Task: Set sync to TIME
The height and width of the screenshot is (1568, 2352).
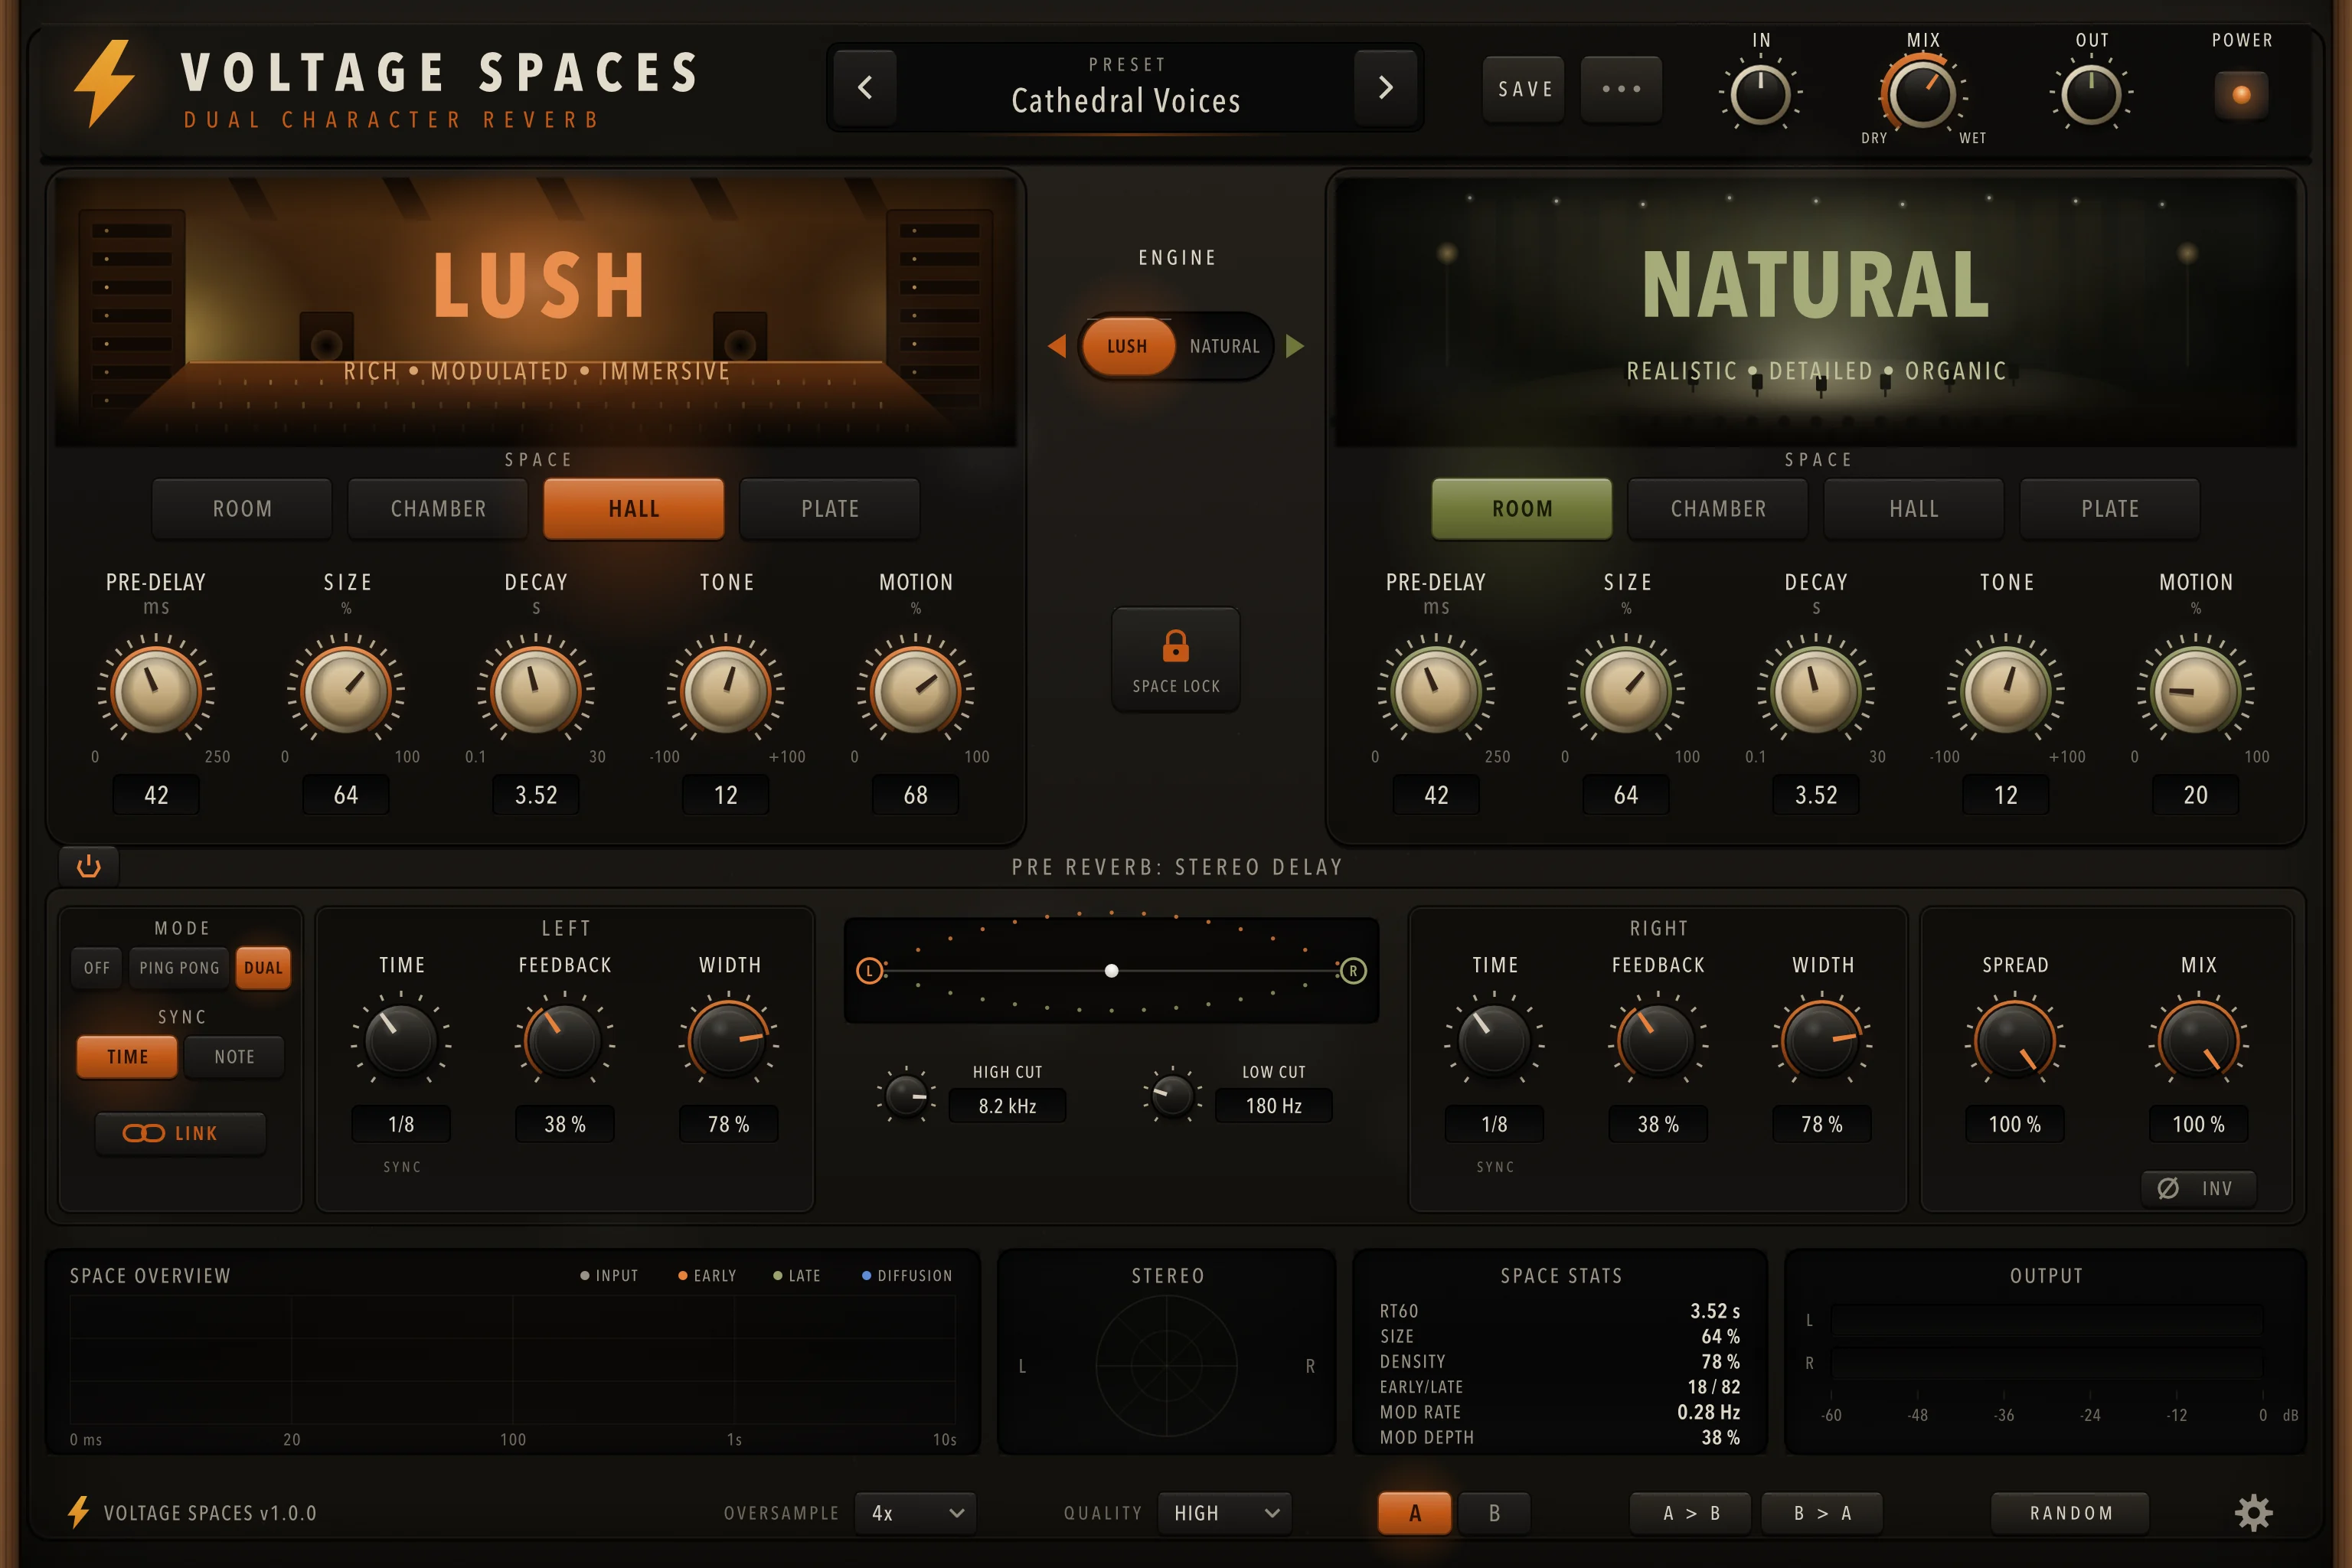Action: (127, 1057)
